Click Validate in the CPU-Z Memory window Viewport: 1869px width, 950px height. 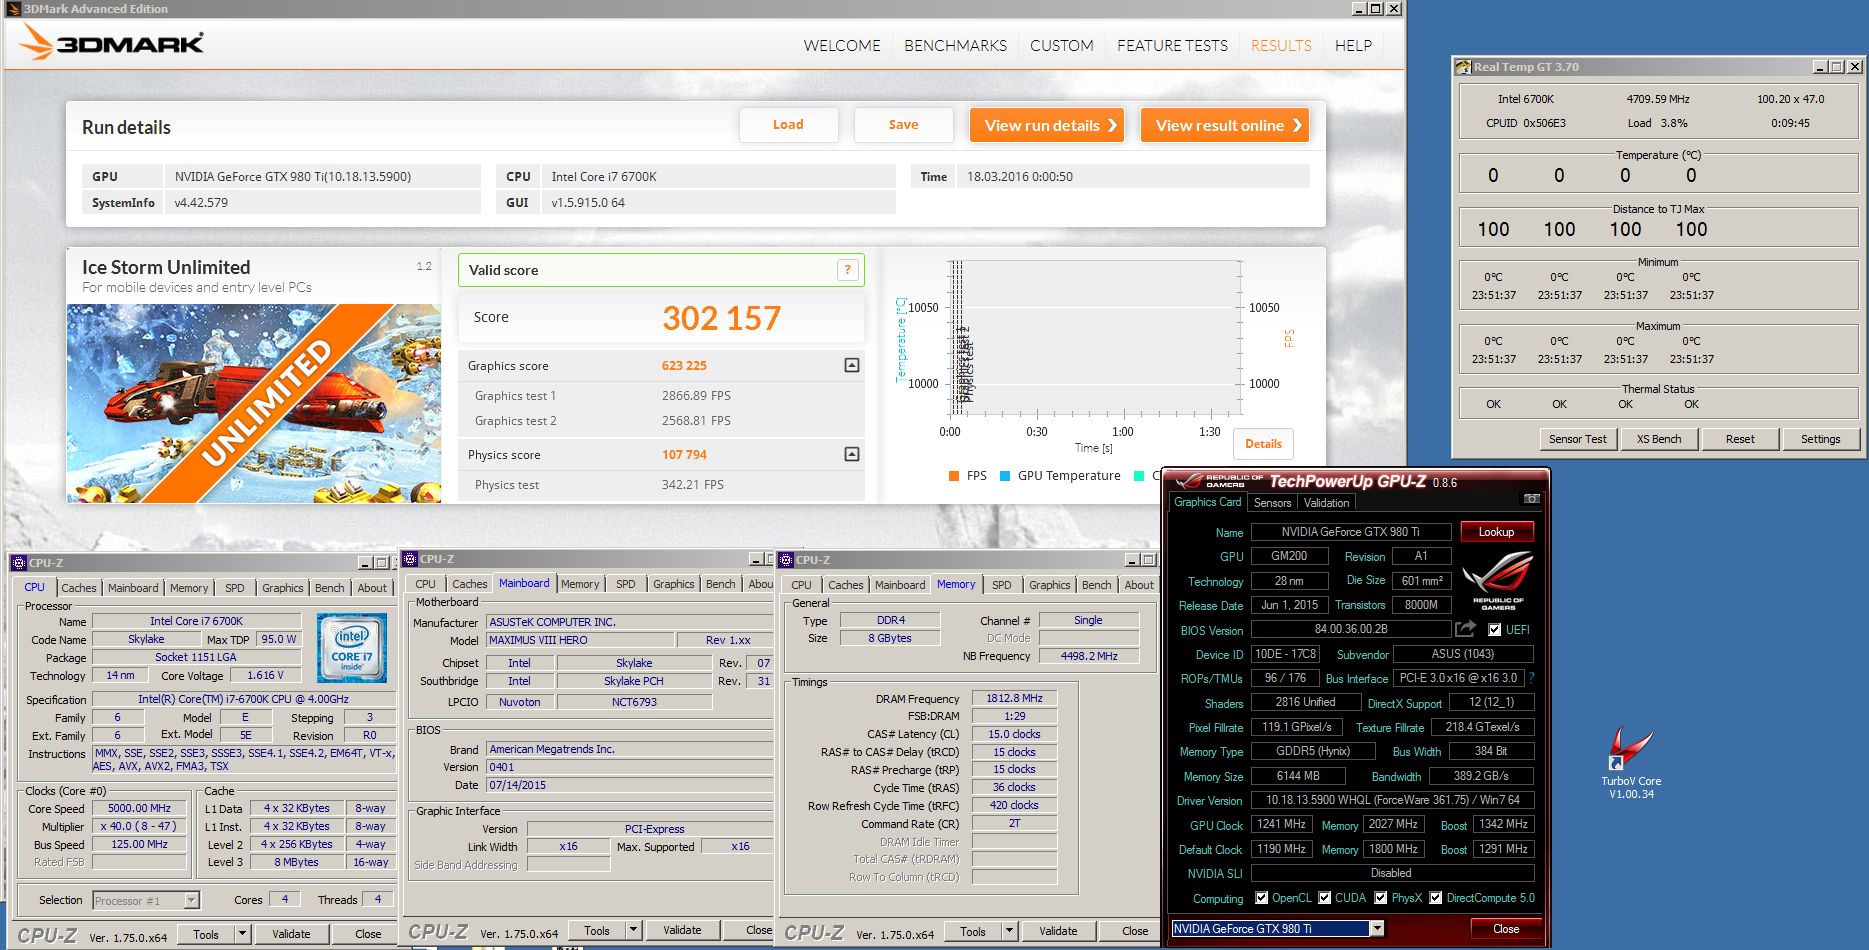click(x=1058, y=931)
